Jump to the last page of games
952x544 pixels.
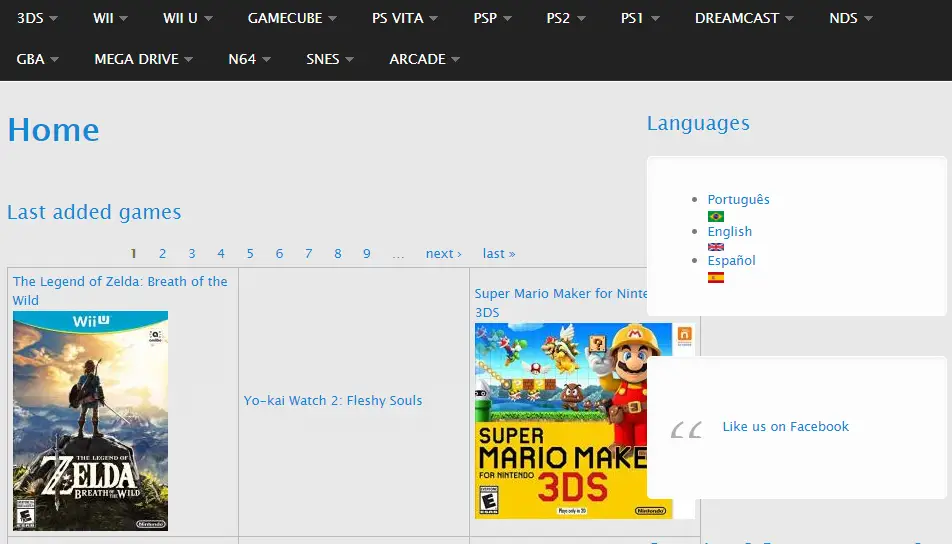(x=499, y=254)
